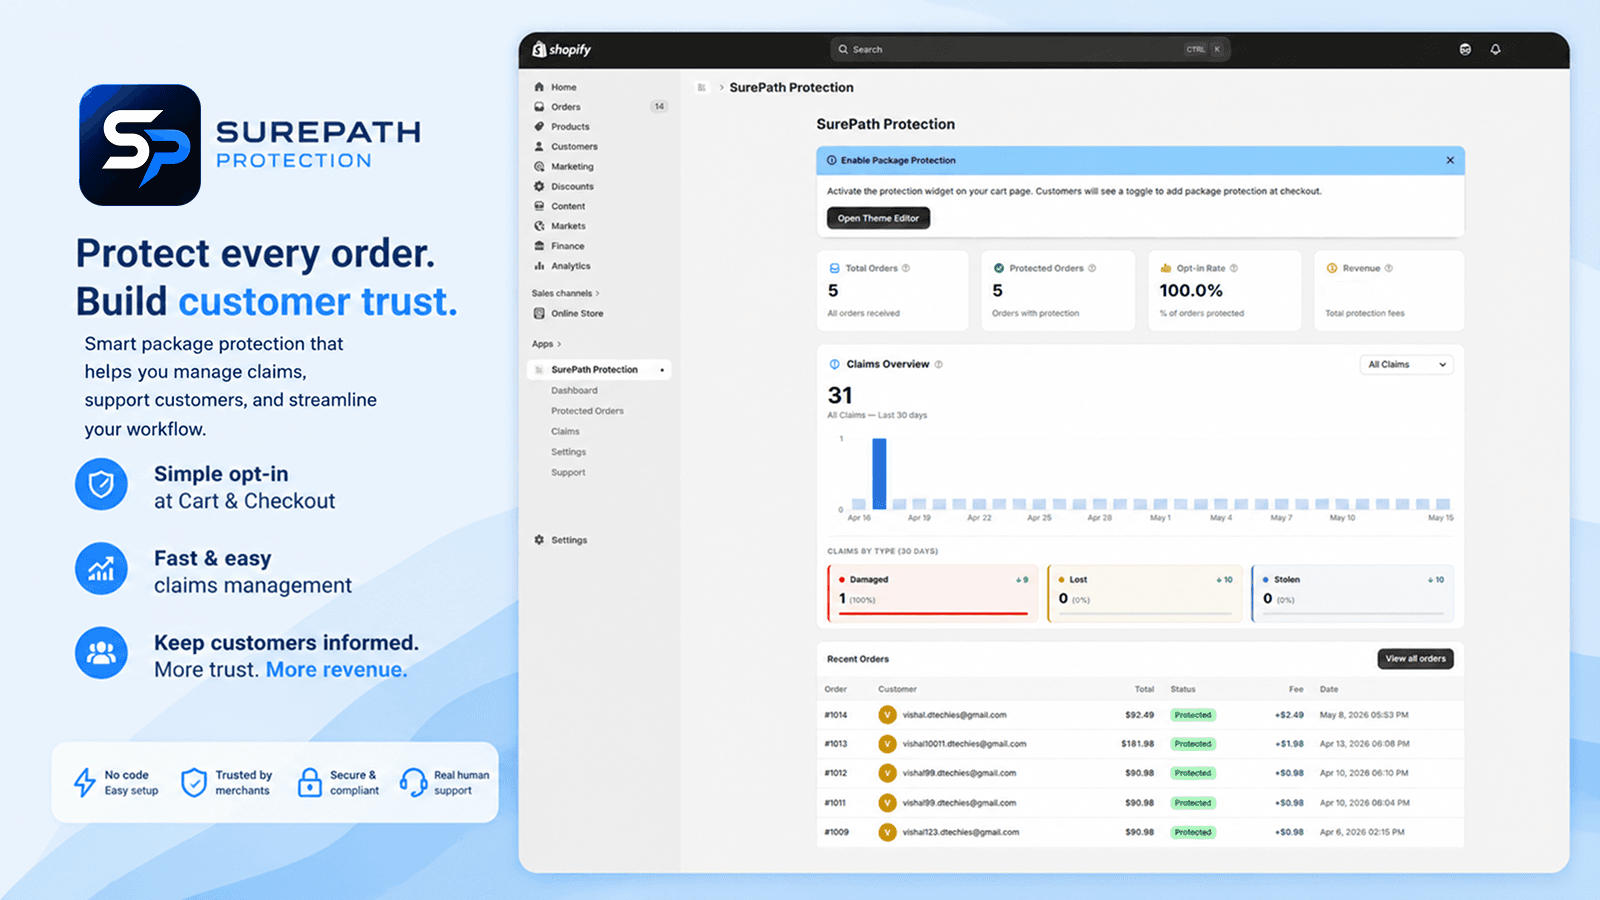Click the info icon next to Total Orders
This screenshot has width=1600, height=900.
(906, 268)
